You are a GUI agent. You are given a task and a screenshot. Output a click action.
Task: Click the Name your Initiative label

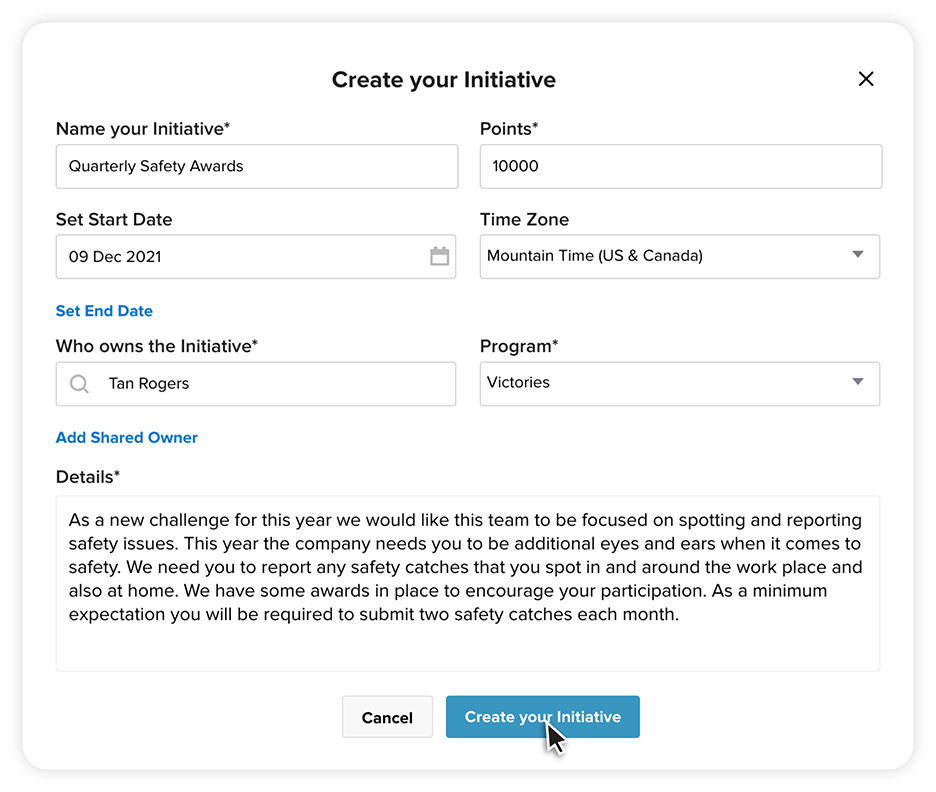(143, 129)
